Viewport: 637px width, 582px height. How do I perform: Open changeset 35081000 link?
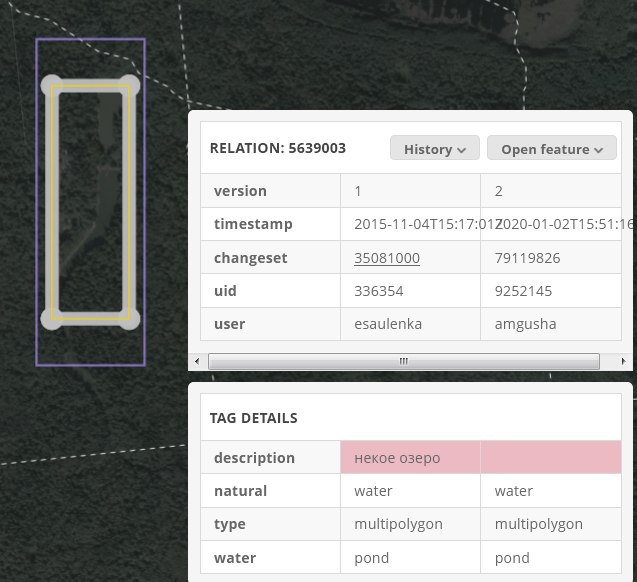[387, 258]
